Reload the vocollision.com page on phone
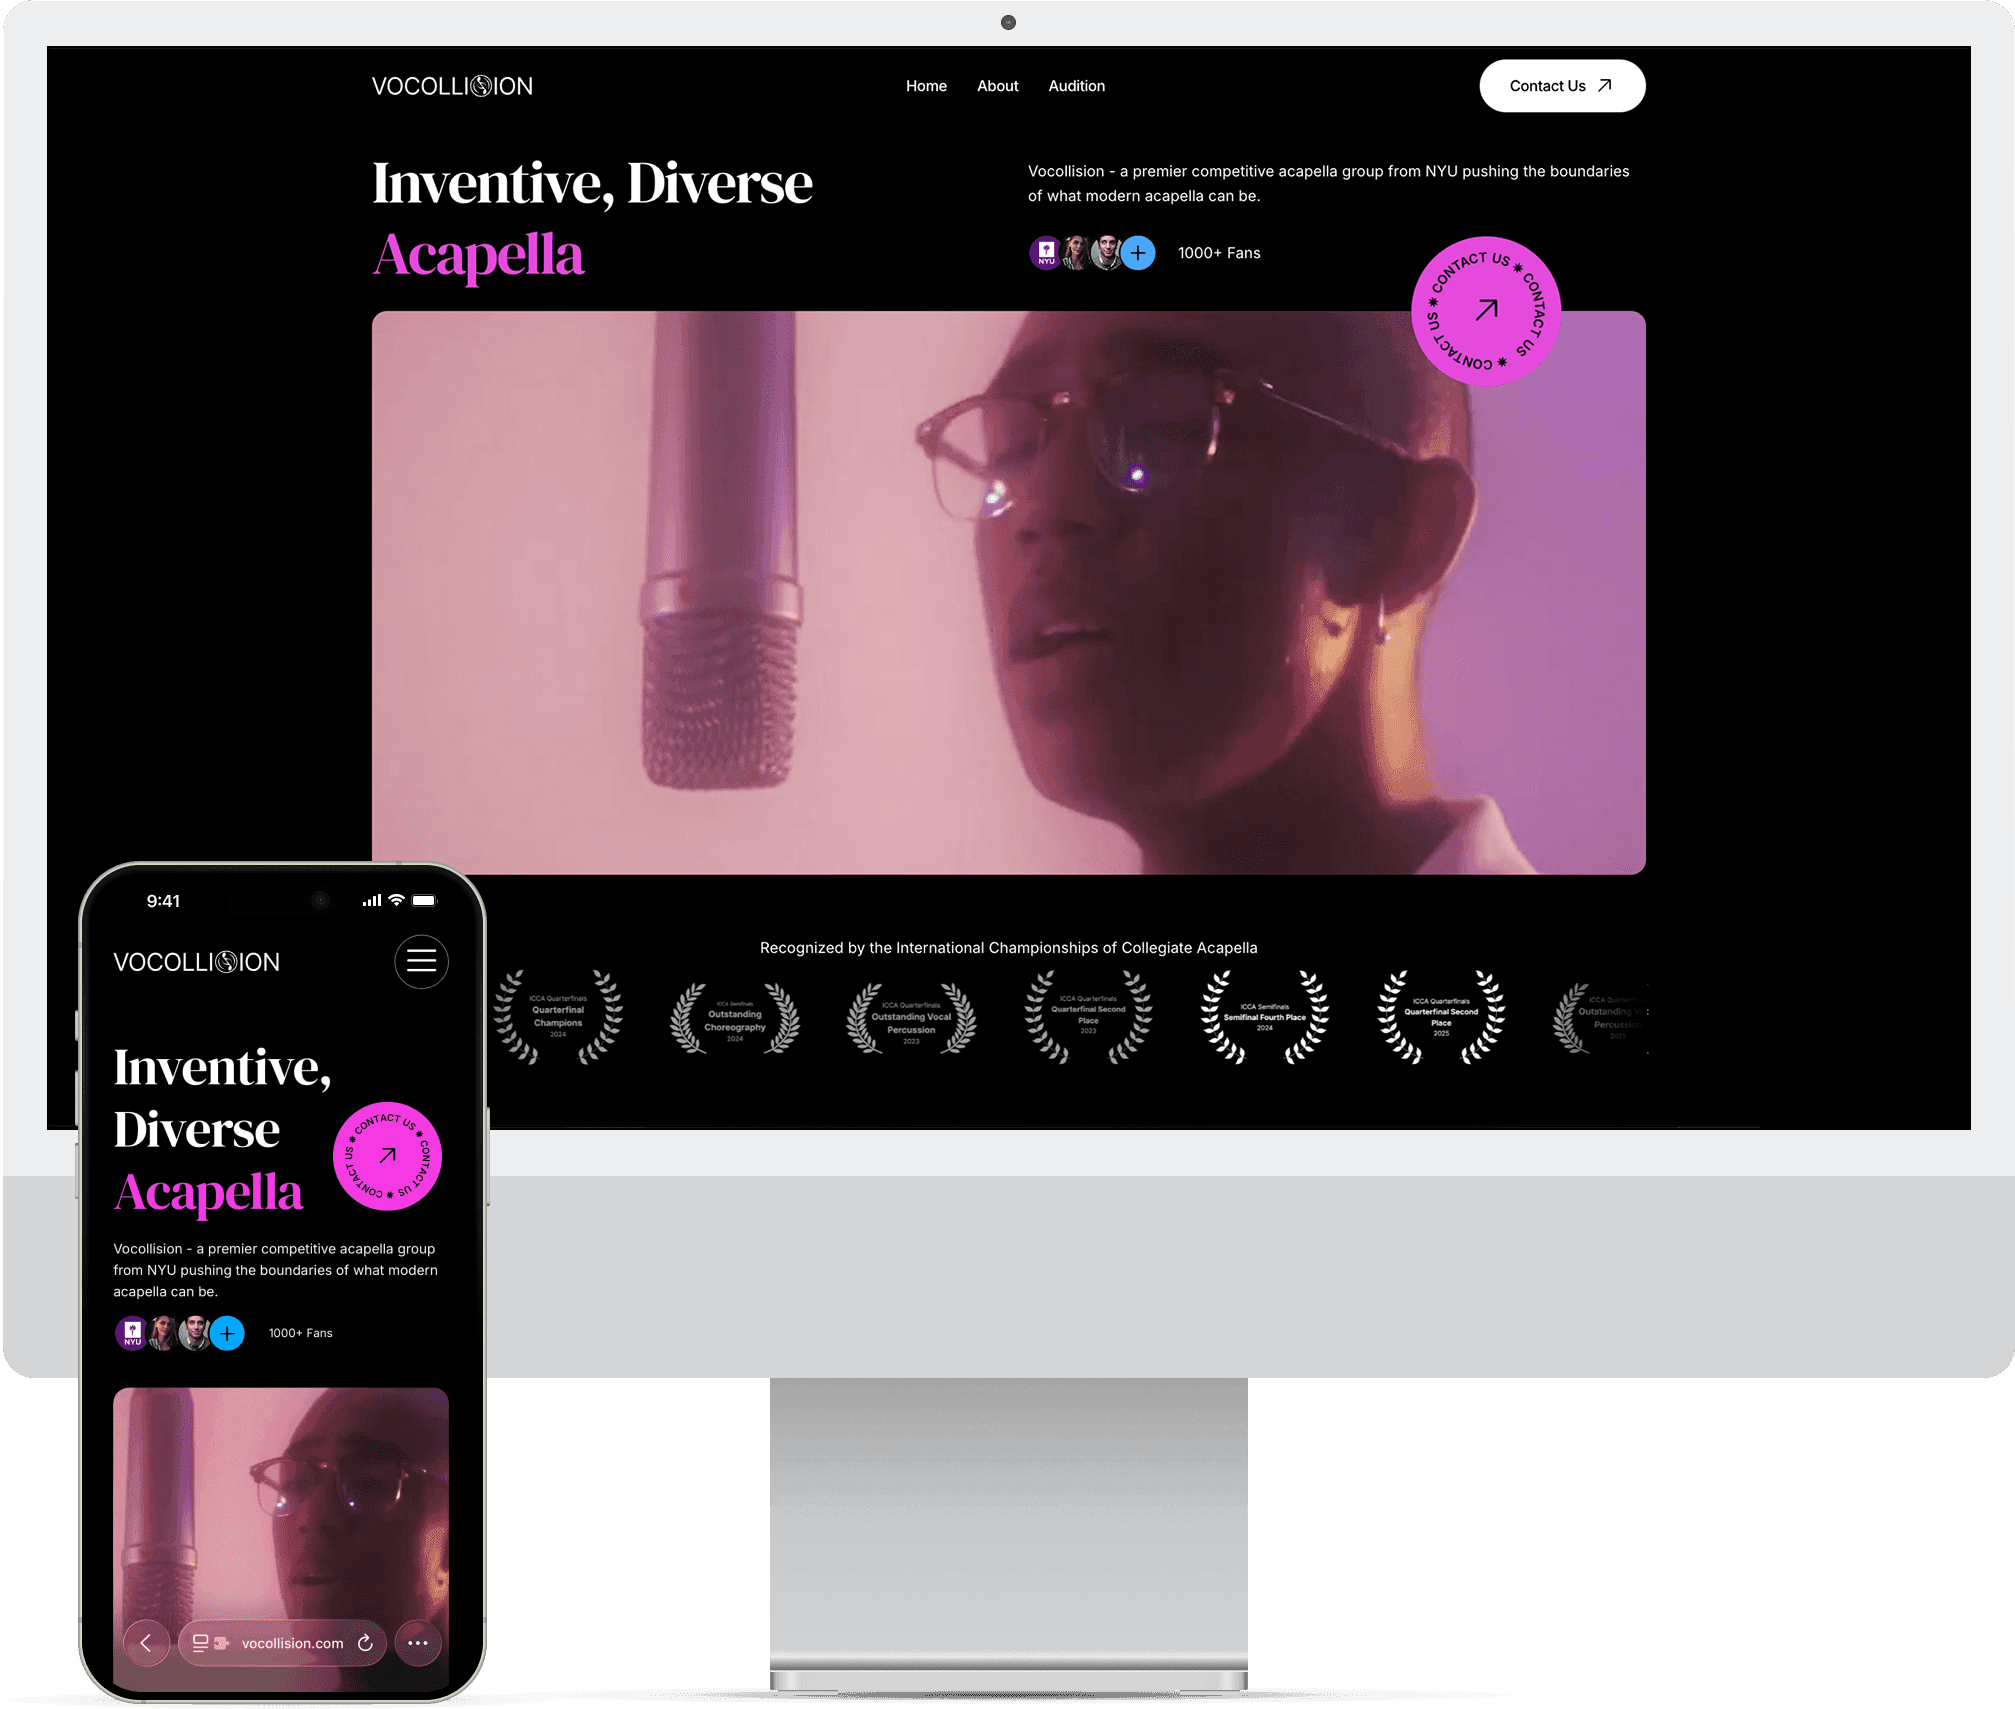The width and height of the screenshot is (2015, 1709). click(x=366, y=1643)
